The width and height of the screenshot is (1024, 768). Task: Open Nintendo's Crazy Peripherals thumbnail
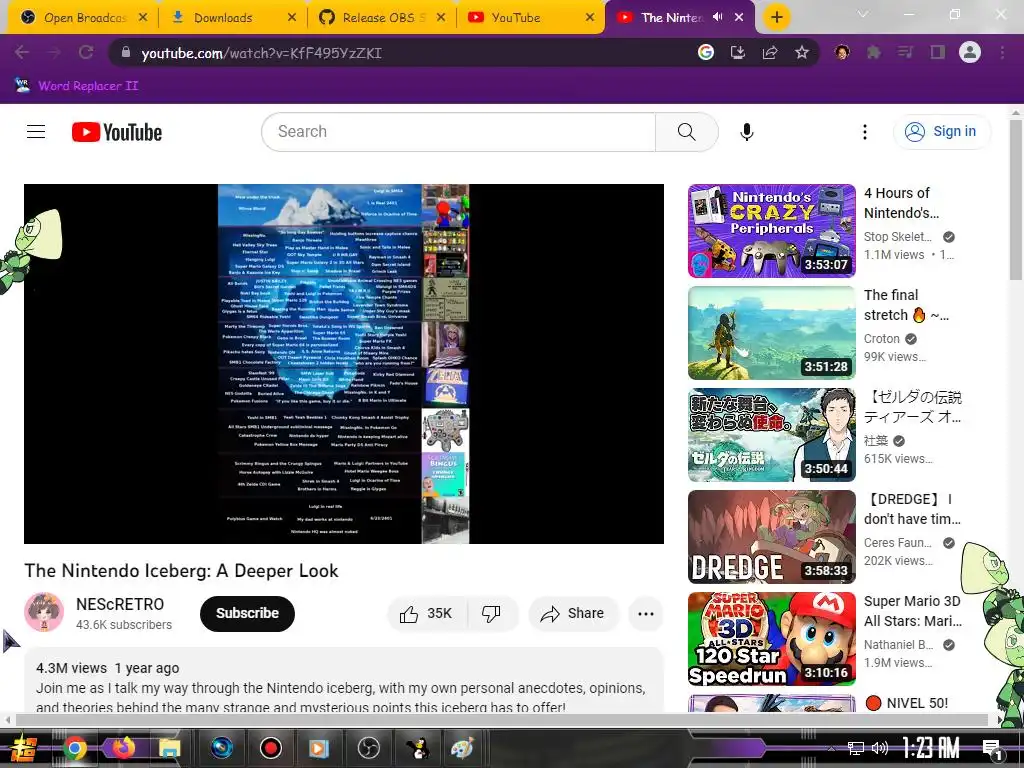tap(771, 231)
